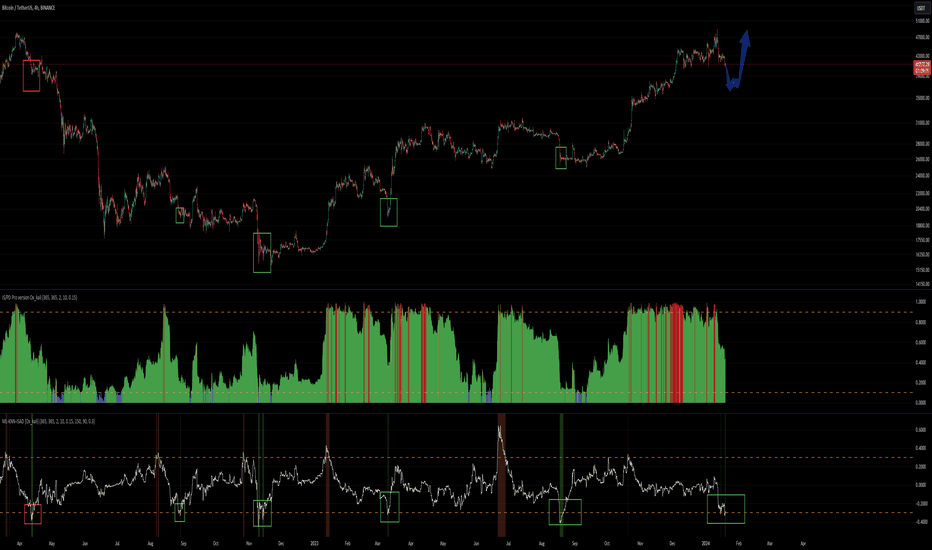
Task: Click the -0.4000 scale value in lower pane
Action: pyautogui.click(x=920, y=522)
